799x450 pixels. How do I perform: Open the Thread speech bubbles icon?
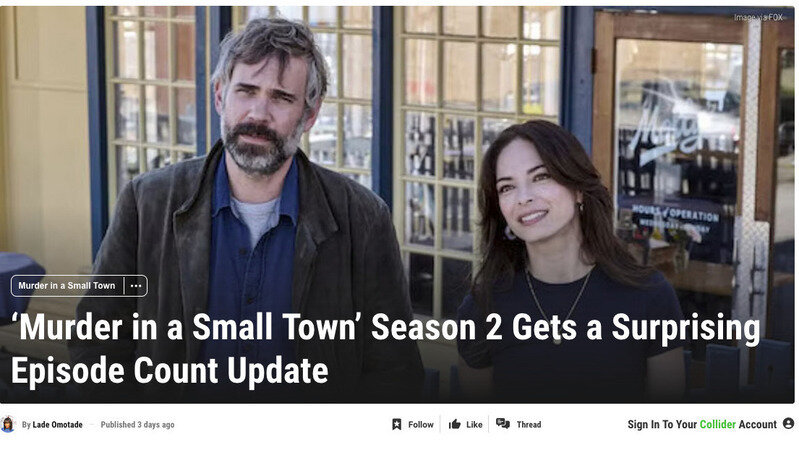pos(503,423)
